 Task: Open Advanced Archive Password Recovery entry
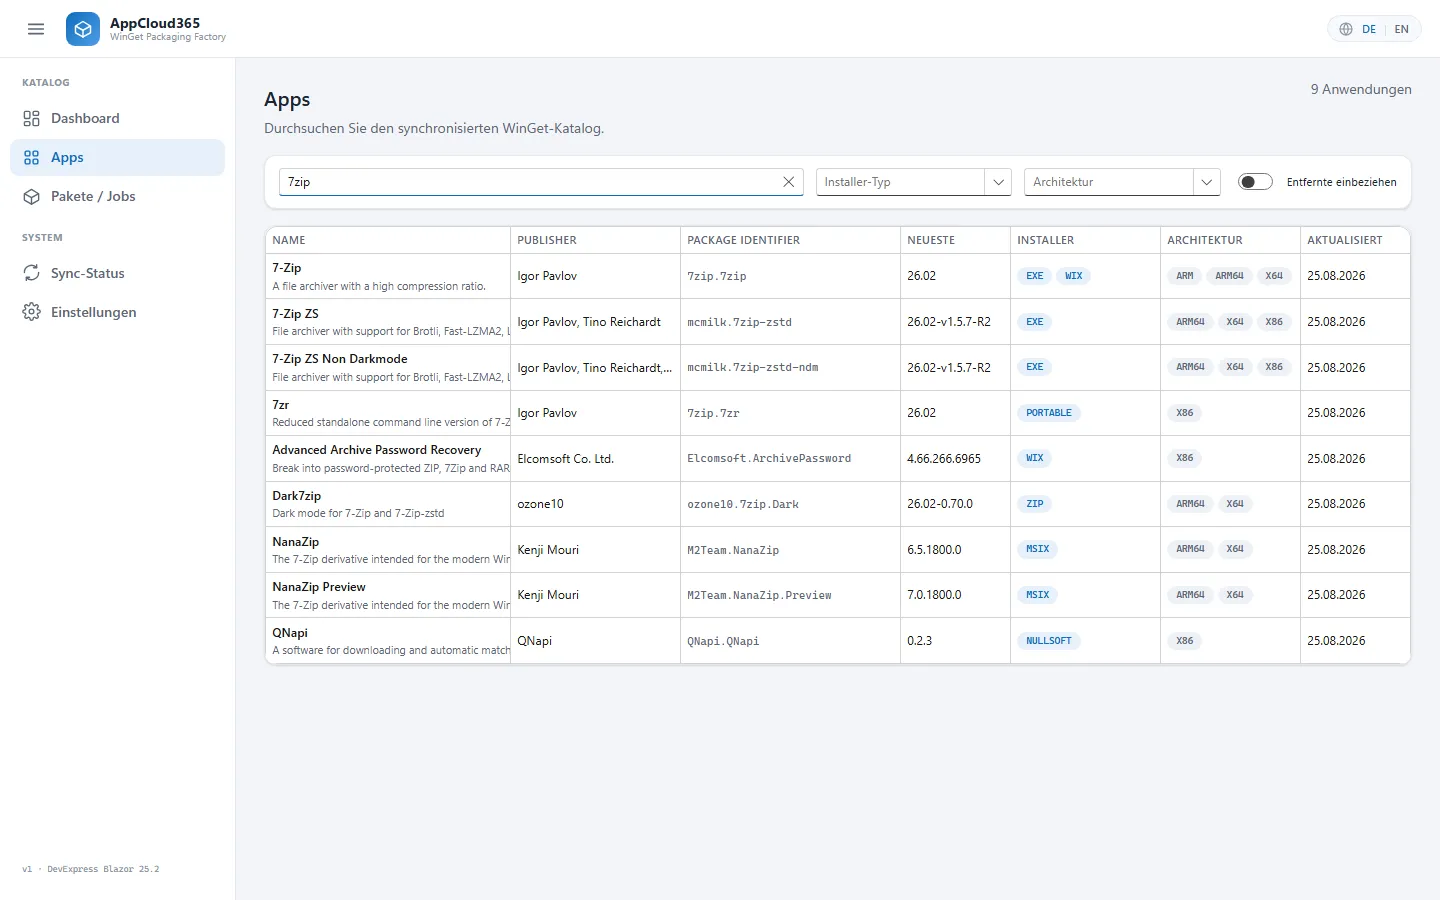pos(377,450)
